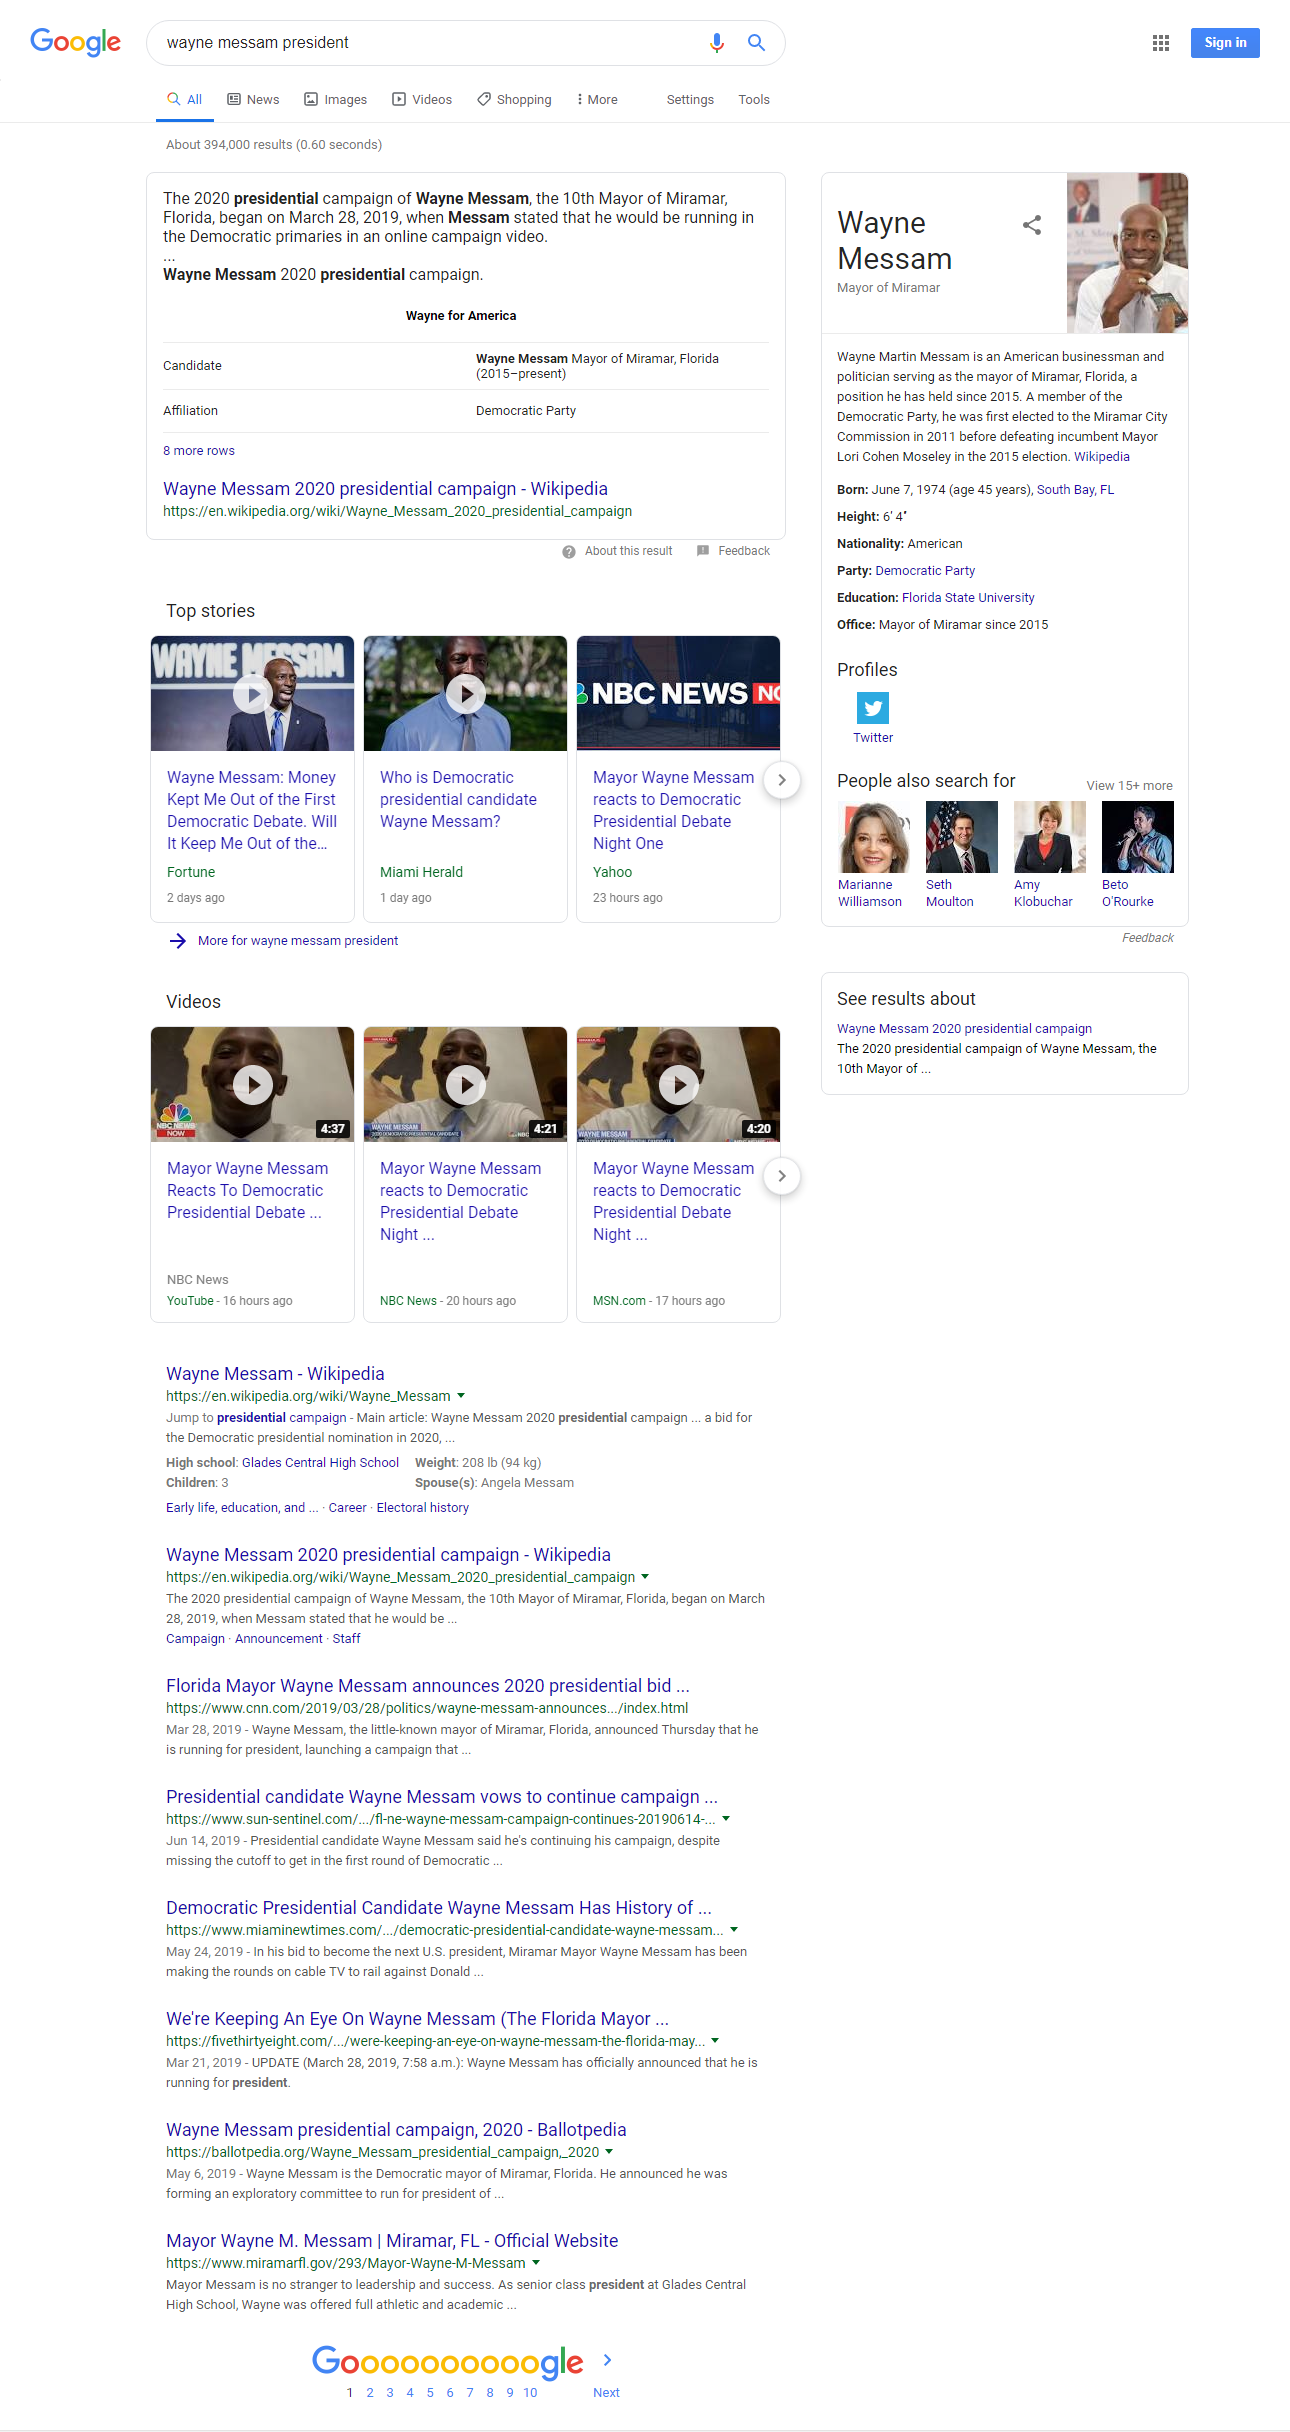Expand the miramarfl.gov result URL dropdown

click(x=536, y=2263)
